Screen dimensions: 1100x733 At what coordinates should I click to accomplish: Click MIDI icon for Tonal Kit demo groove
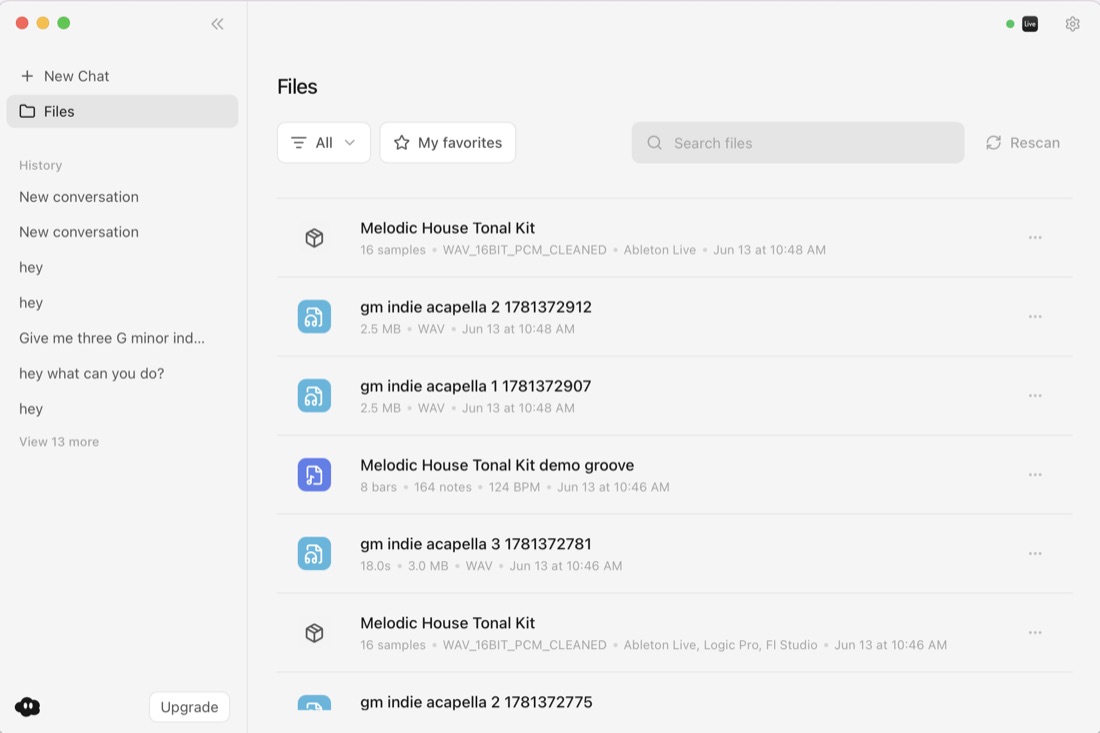click(x=314, y=475)
